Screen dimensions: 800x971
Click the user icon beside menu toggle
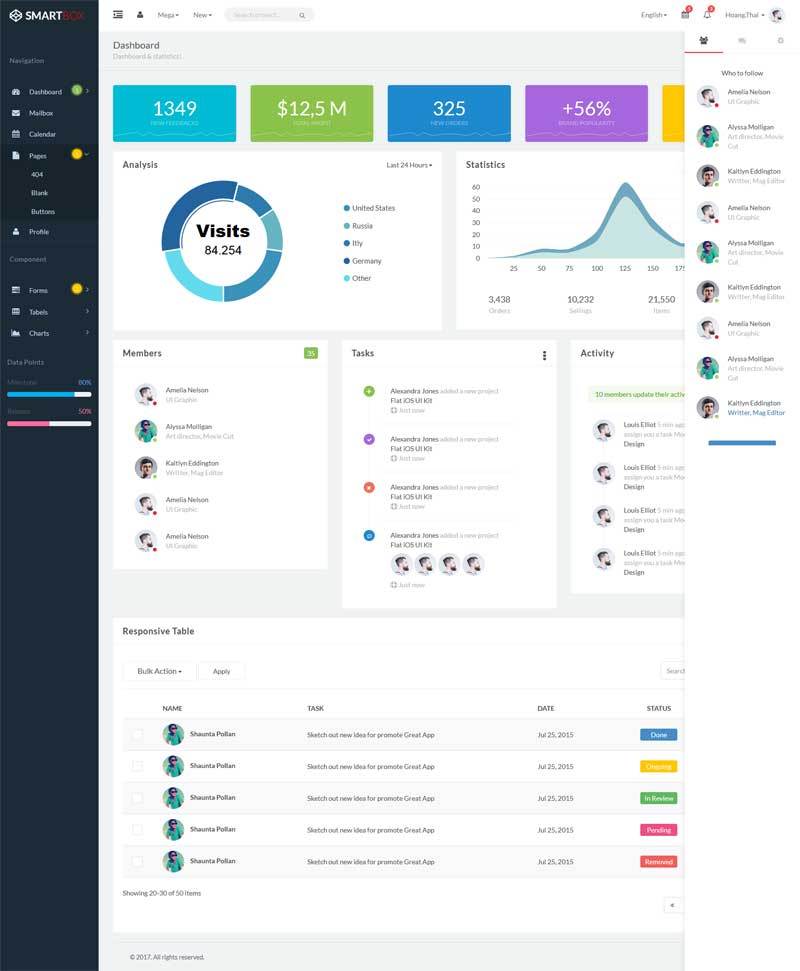click(x=140, y=15)
